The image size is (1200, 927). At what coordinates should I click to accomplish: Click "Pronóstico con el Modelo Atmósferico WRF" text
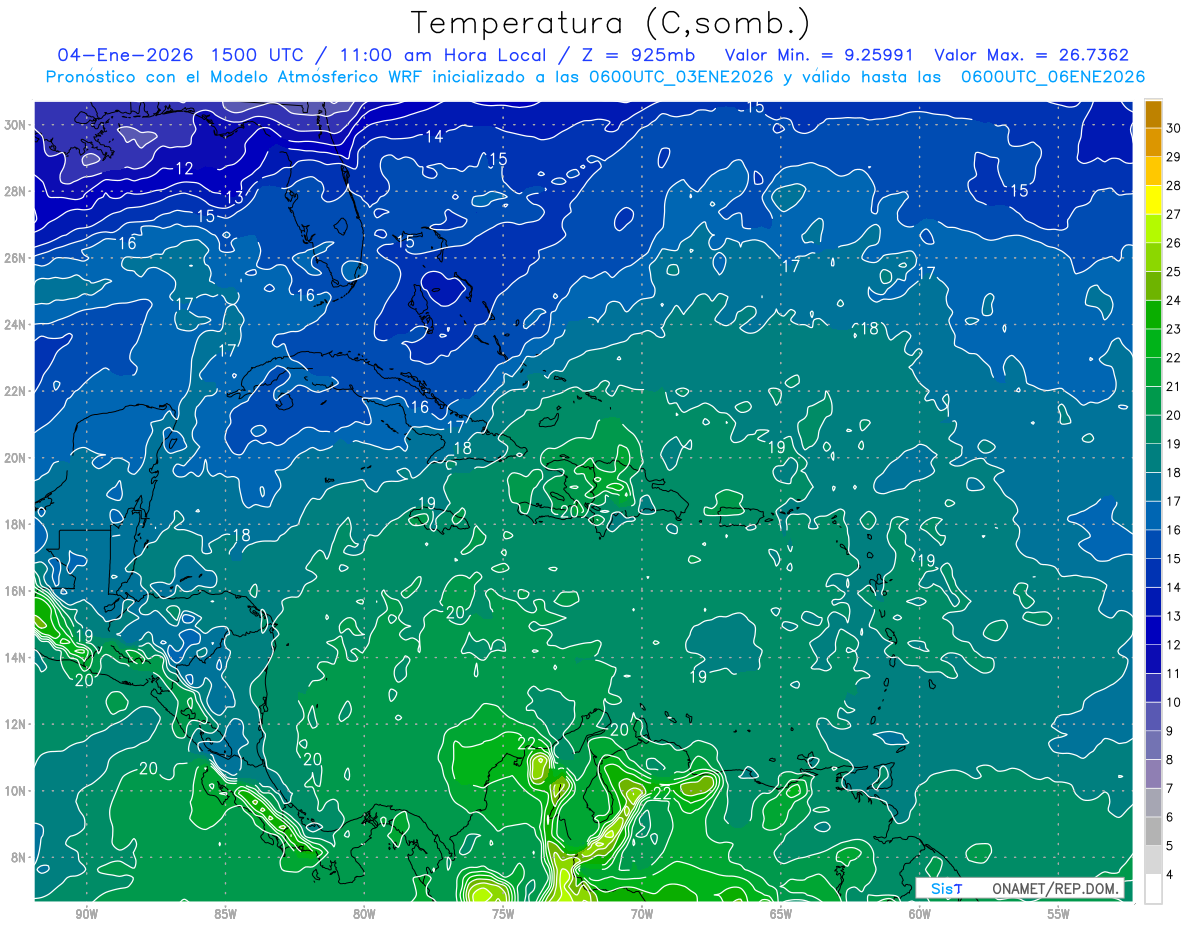(236, 77)
